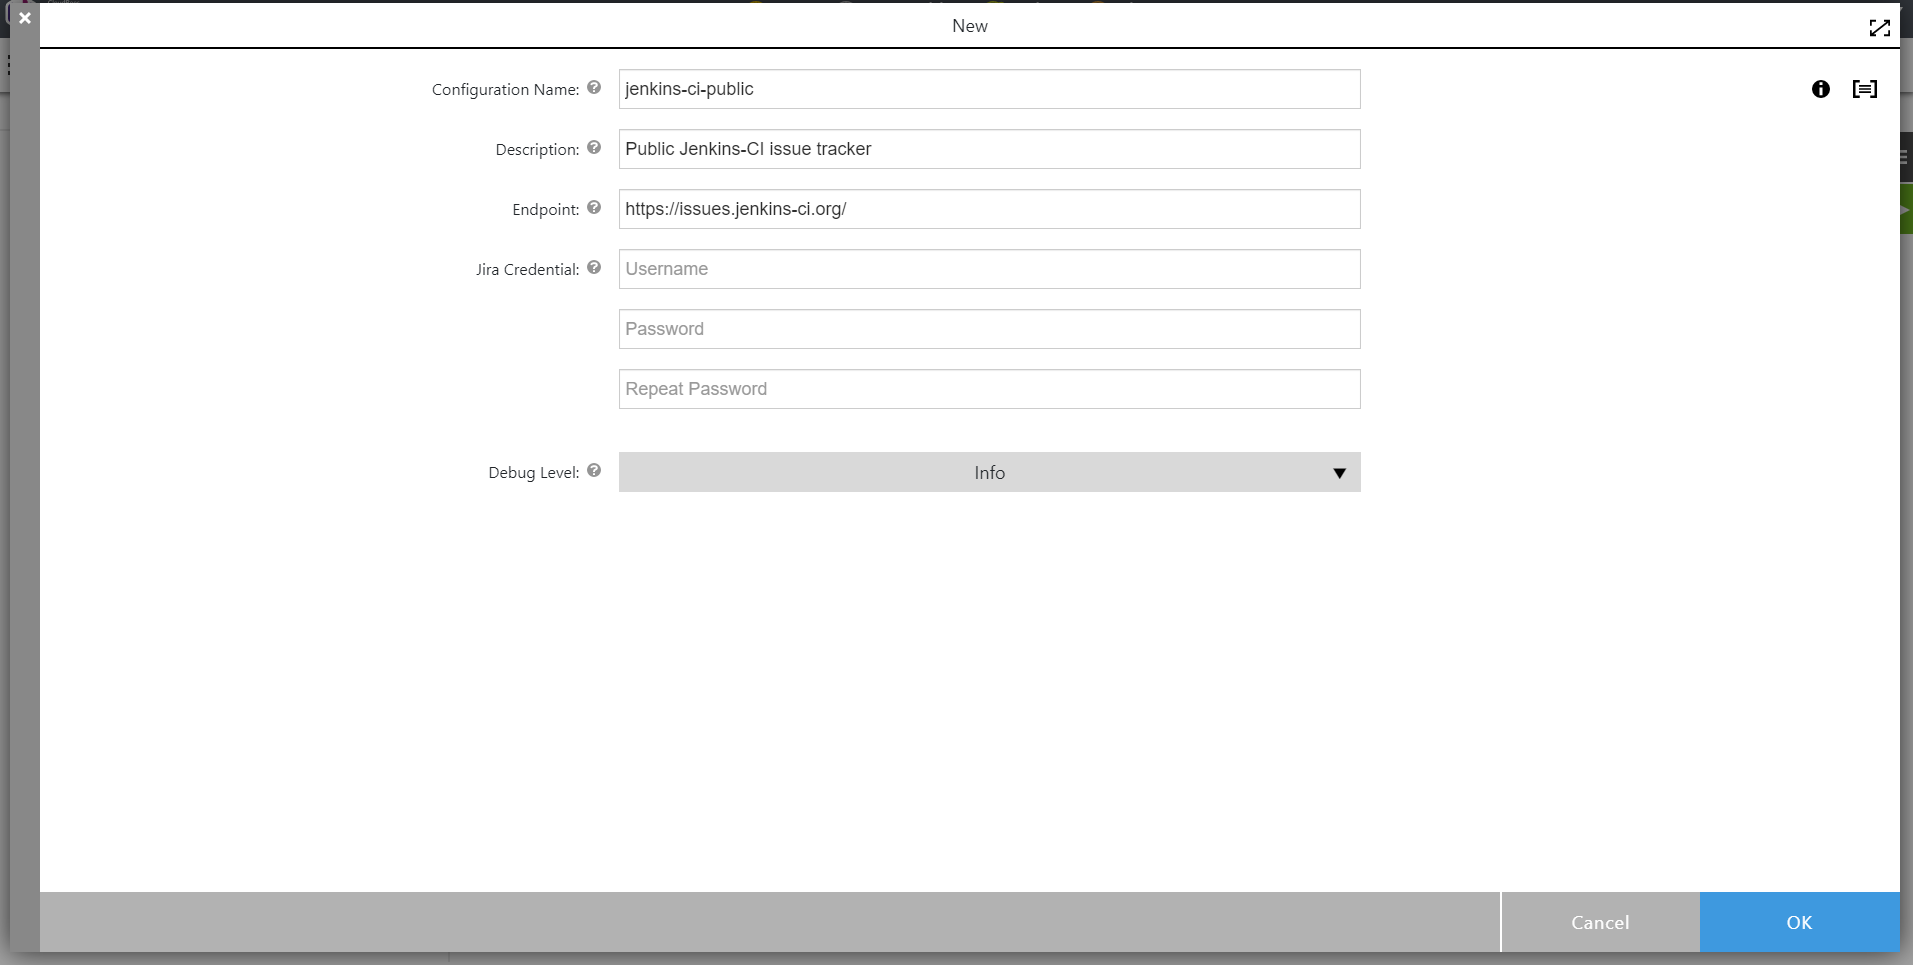Click the bracketed-lines icon beside the info icon
Viewport: 1913px width, 965px height.
point(1865,89)
